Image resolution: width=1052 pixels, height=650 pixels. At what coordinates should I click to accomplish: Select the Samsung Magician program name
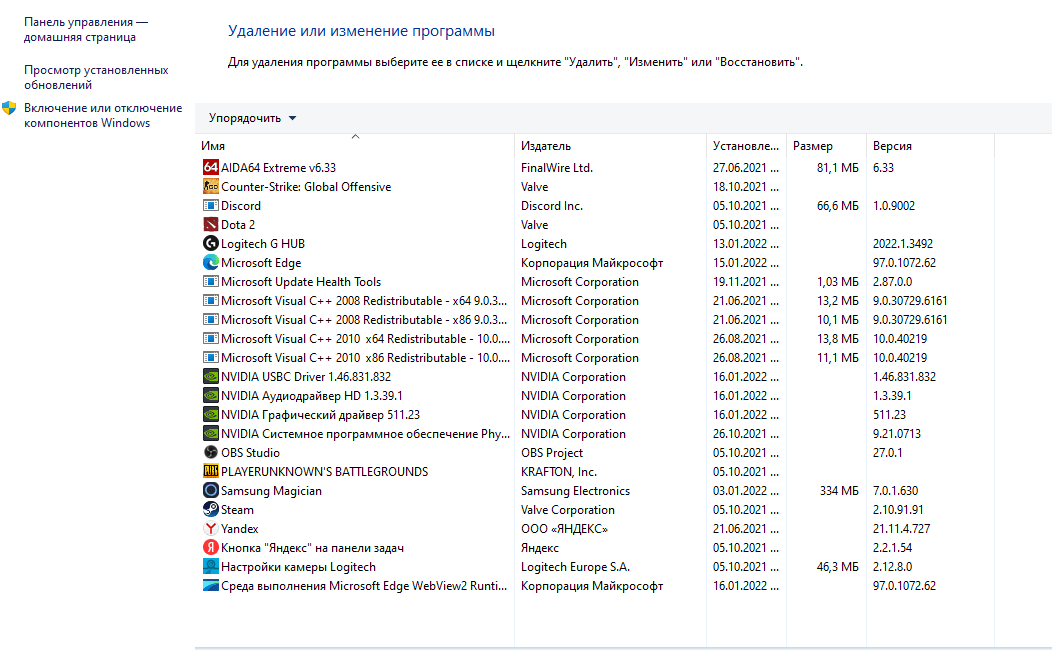[x=271, y=491]
